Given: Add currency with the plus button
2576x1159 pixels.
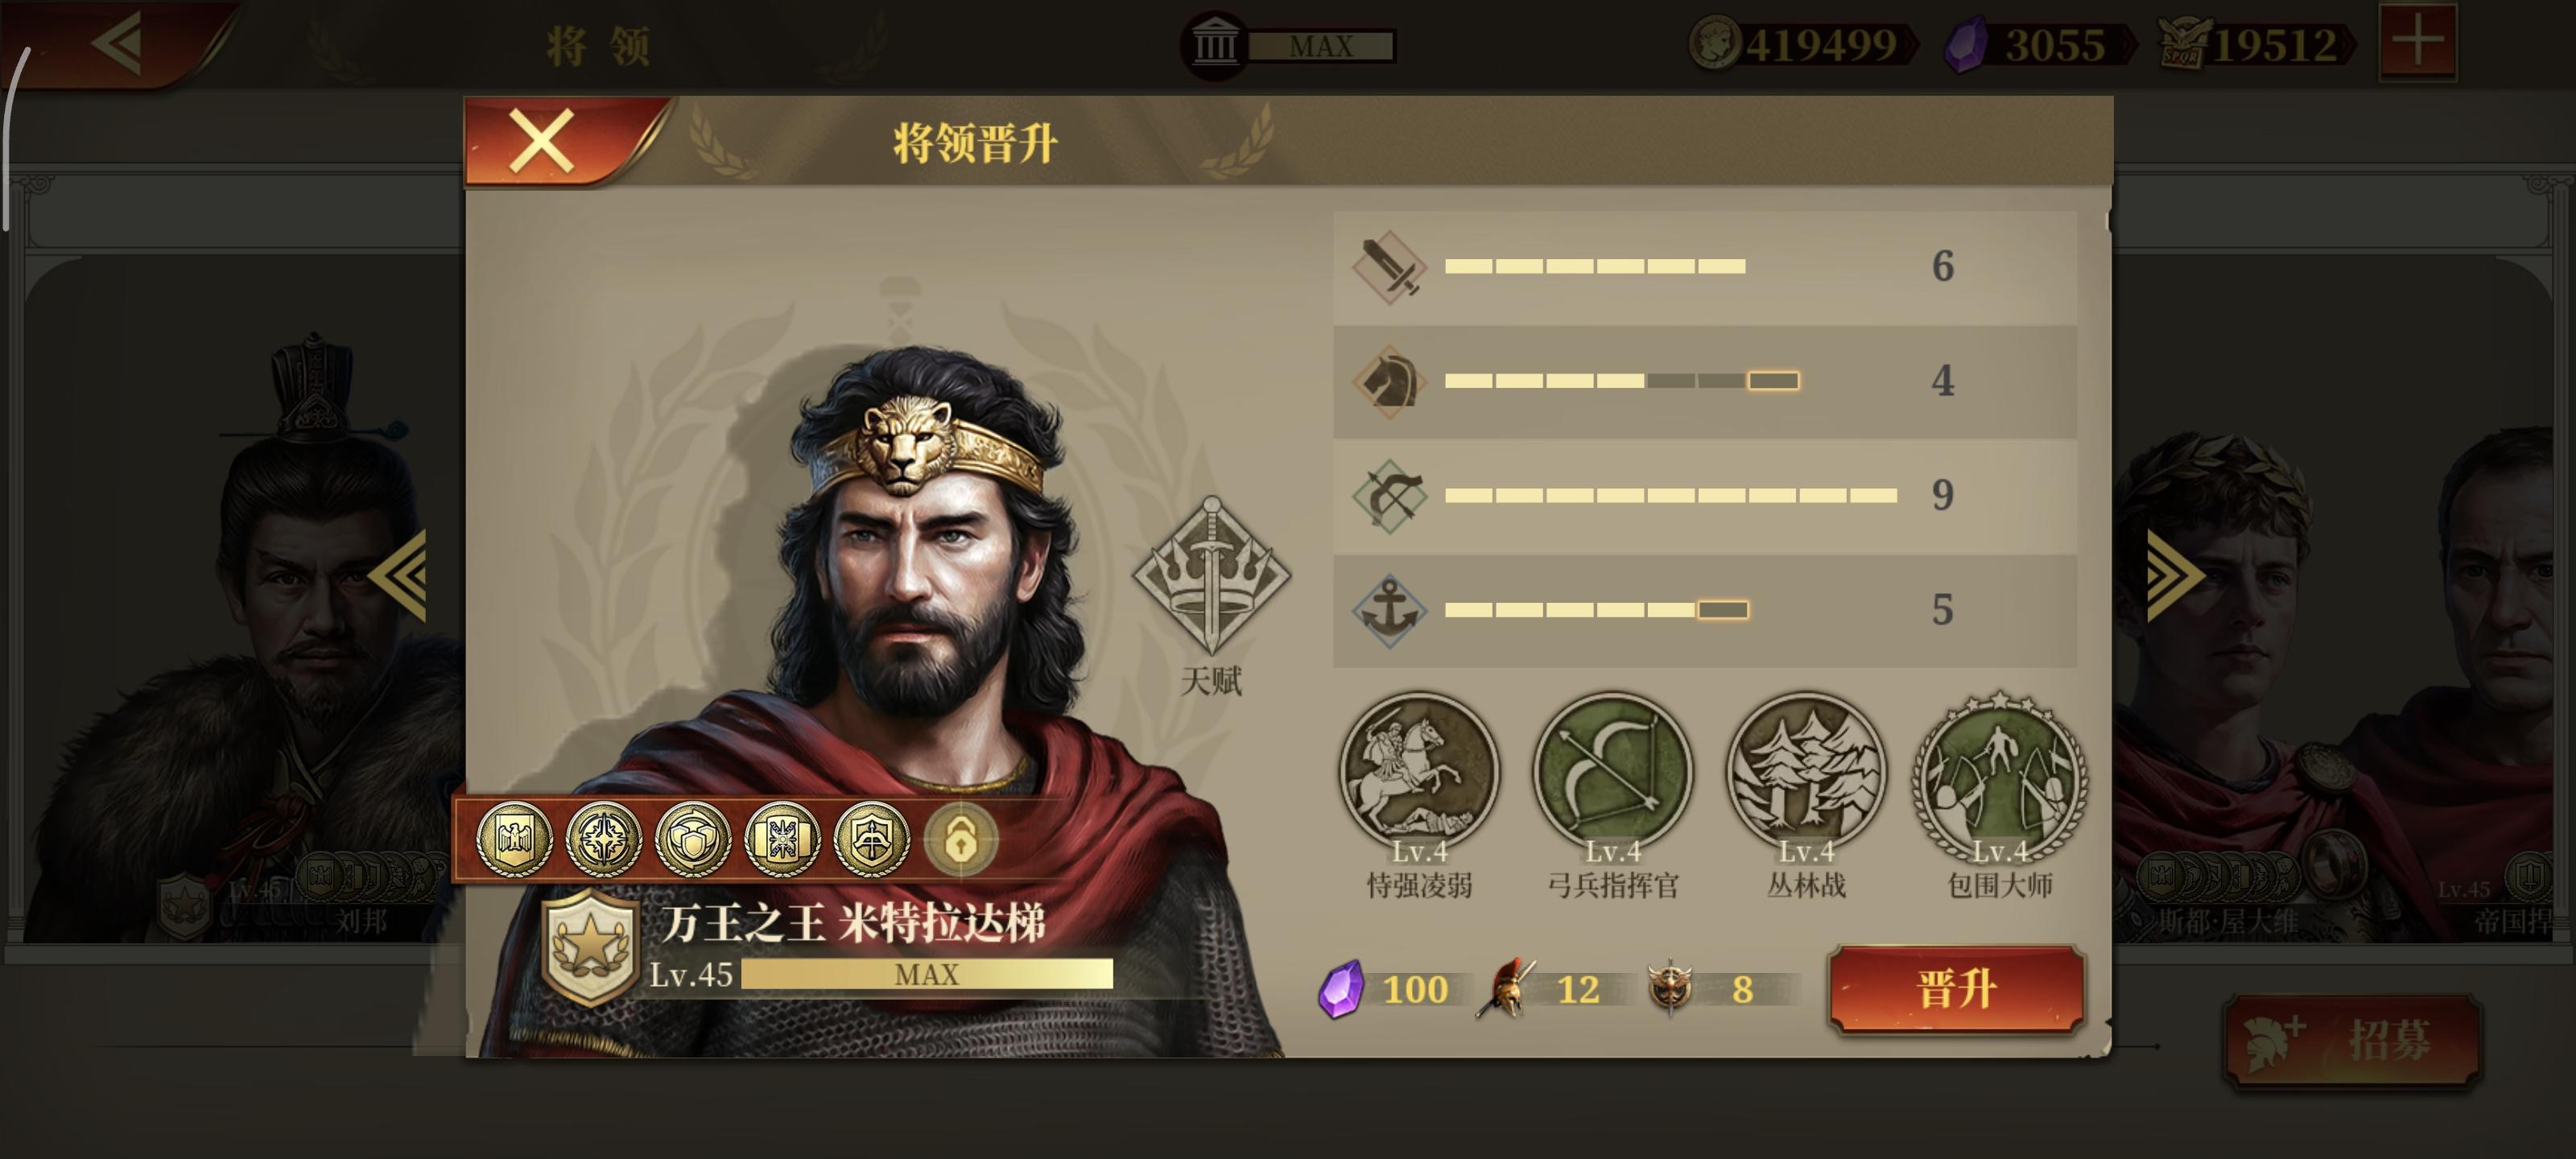Looking at the screenshot, I should tap(2418, 42).
